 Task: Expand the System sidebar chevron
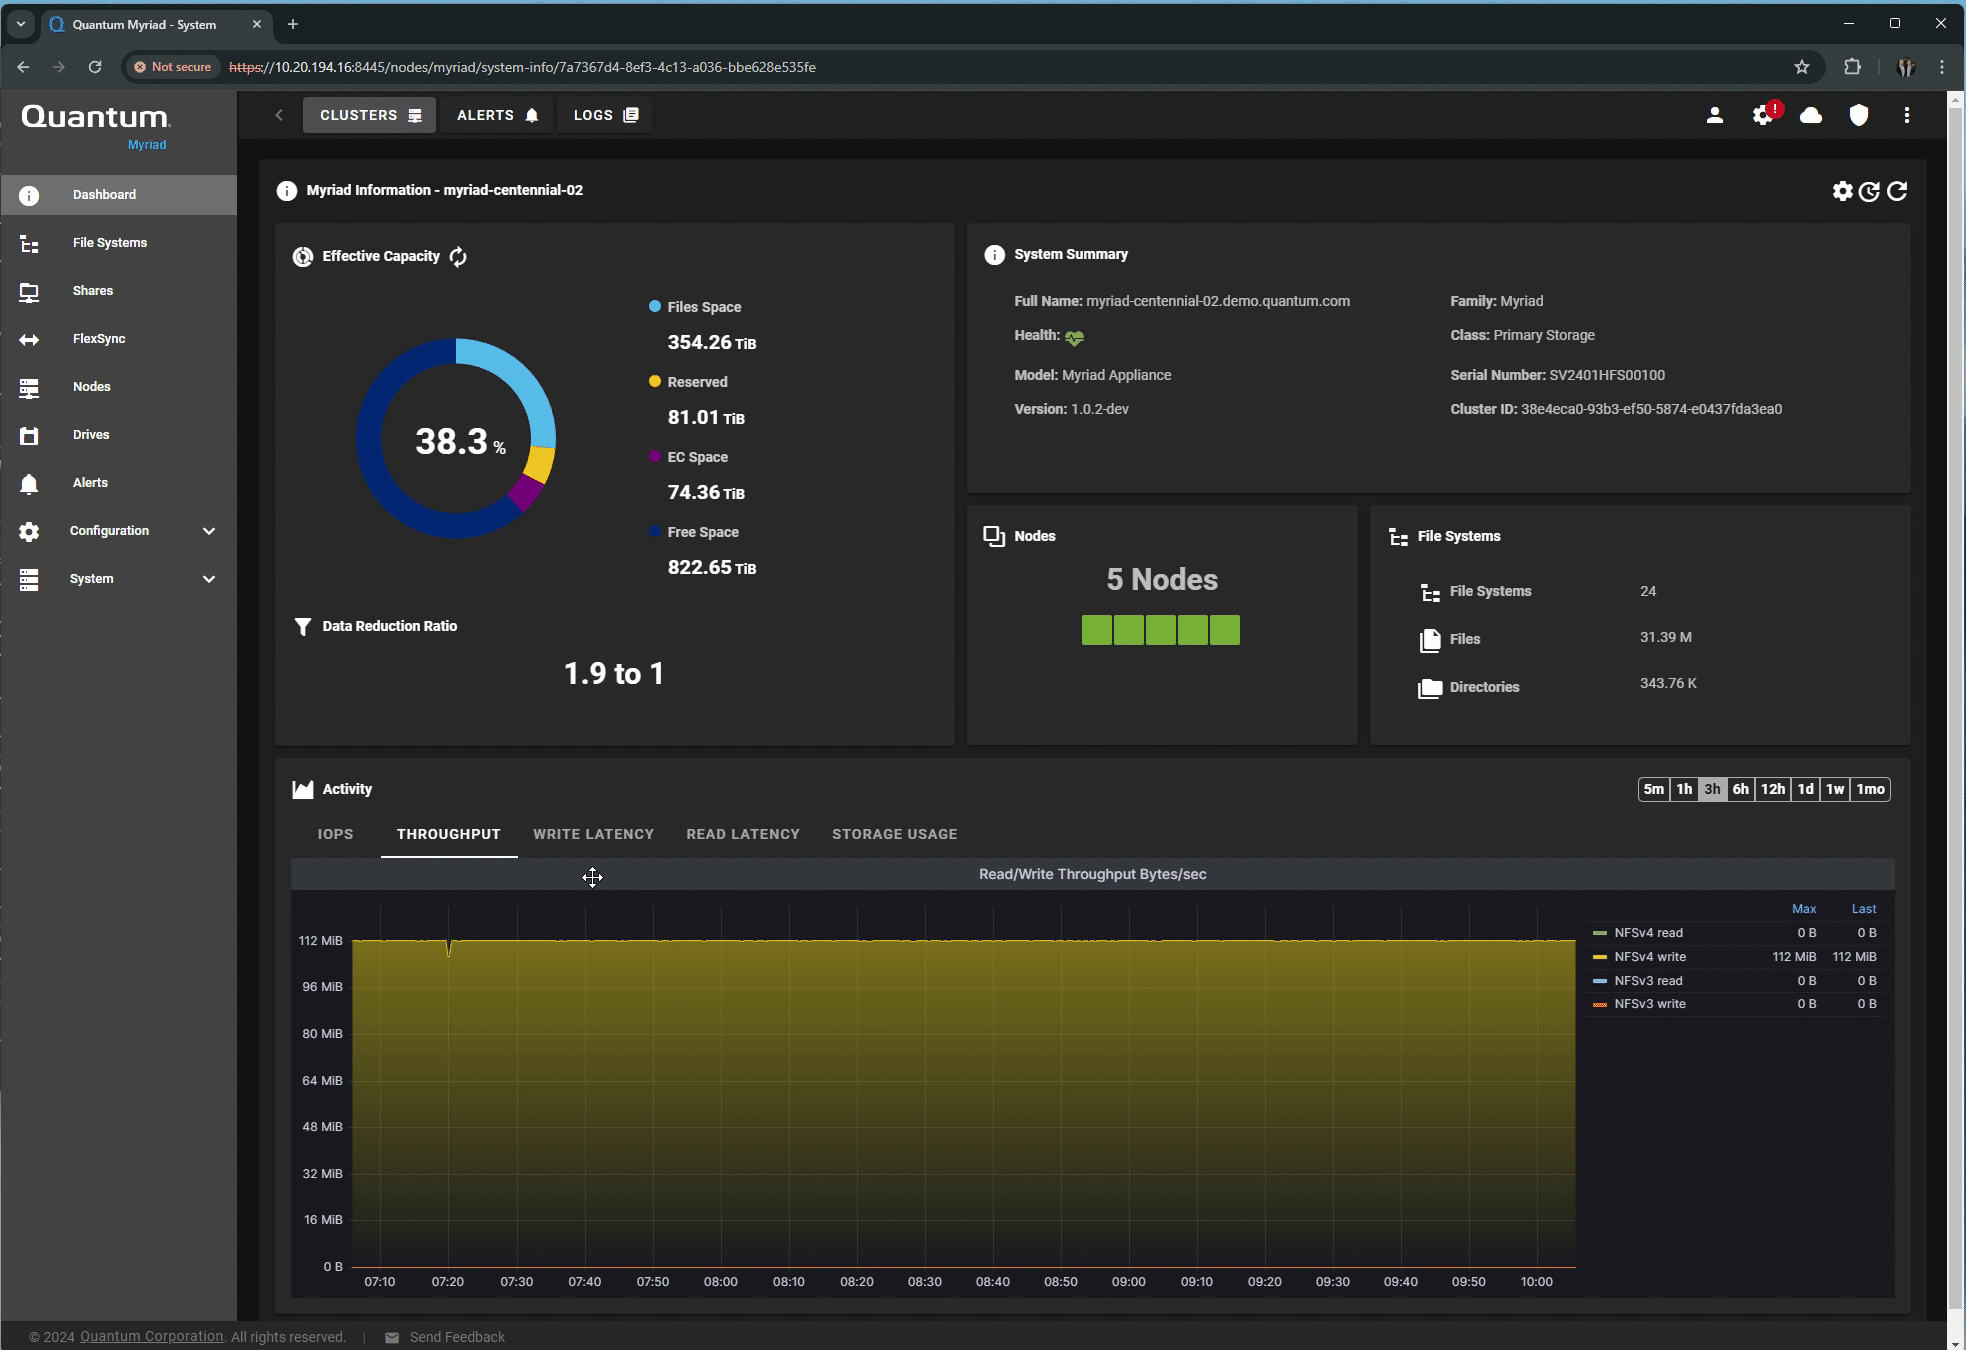coord(209,579)
